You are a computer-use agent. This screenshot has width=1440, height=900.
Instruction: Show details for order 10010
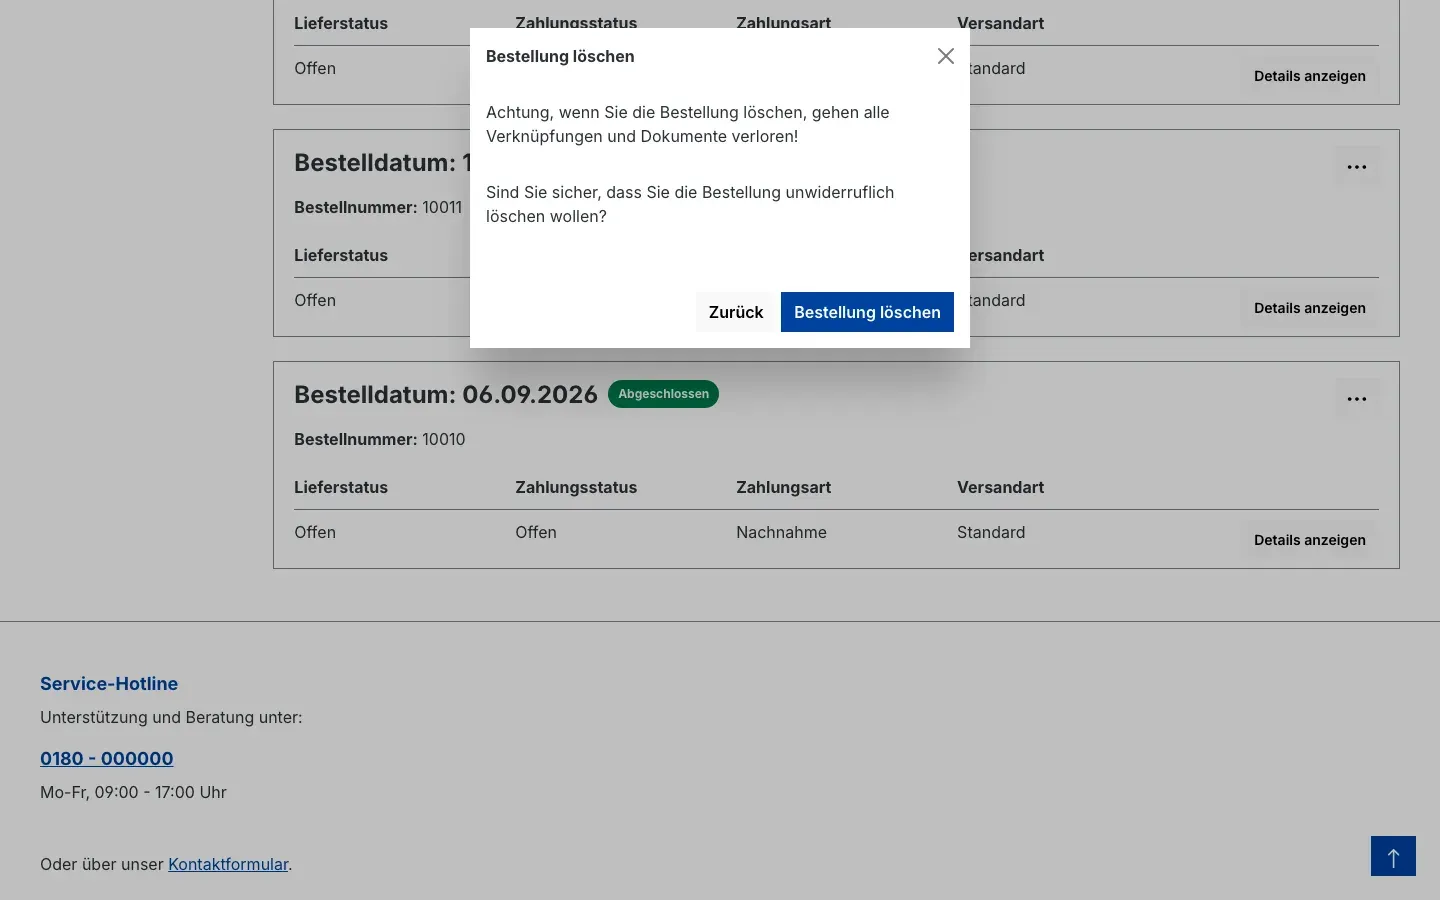pos(1309,540)
